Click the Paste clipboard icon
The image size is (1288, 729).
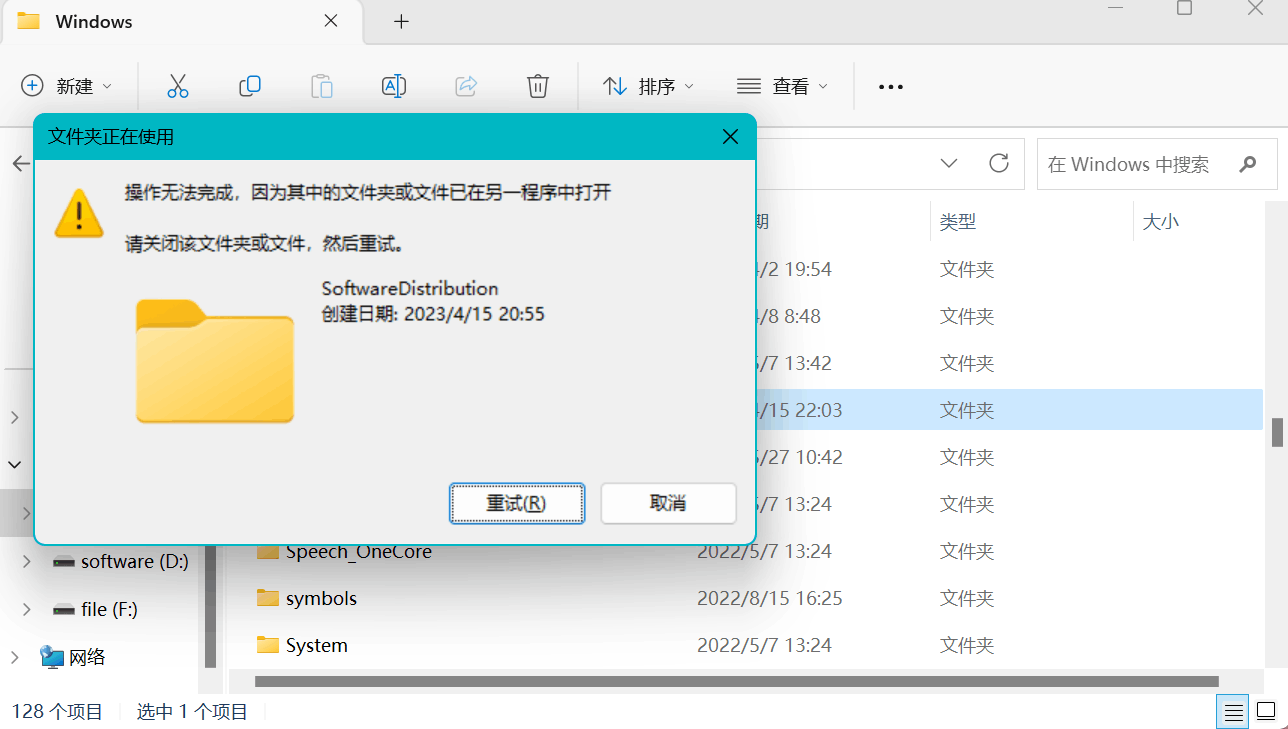coord(322,86)
